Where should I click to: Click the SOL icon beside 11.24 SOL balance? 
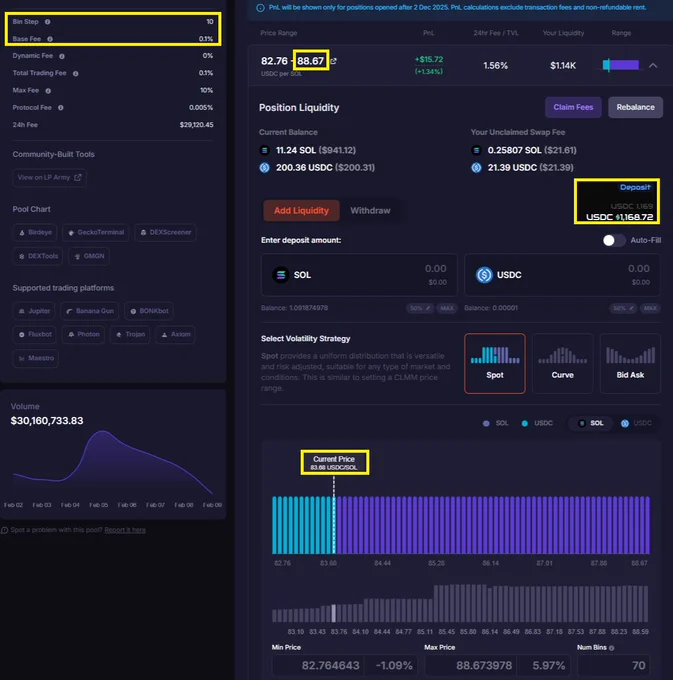click(x=265, y=150)
